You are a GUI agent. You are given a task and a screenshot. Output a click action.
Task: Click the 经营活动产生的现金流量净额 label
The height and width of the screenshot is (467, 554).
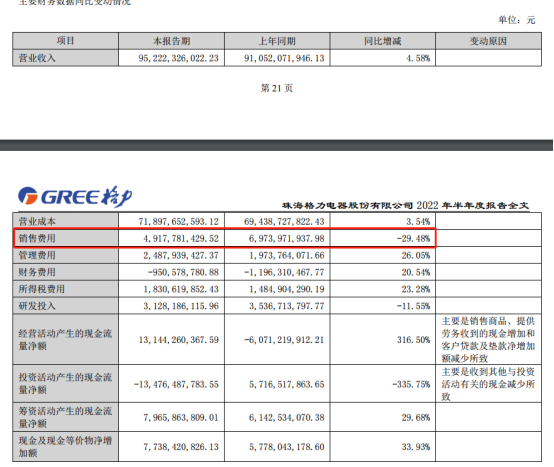(65, 339)
